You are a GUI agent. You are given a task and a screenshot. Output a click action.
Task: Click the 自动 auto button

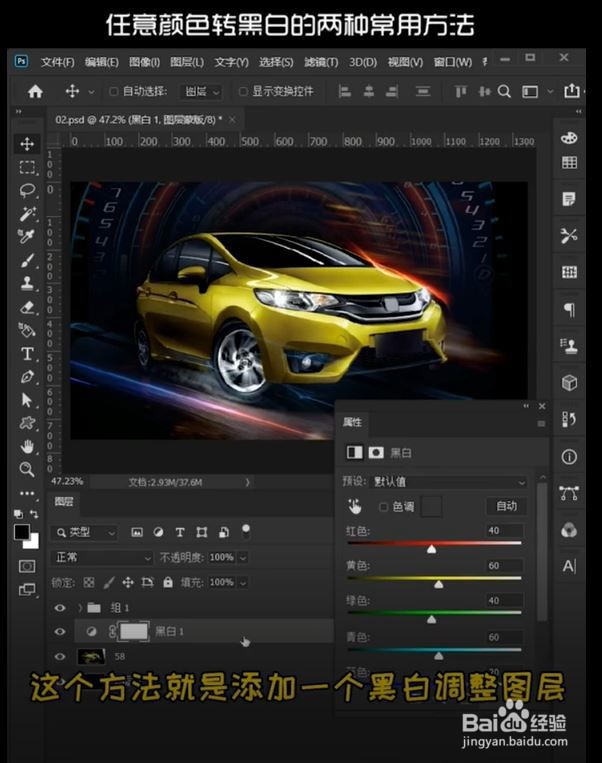[x=507, y=506]
